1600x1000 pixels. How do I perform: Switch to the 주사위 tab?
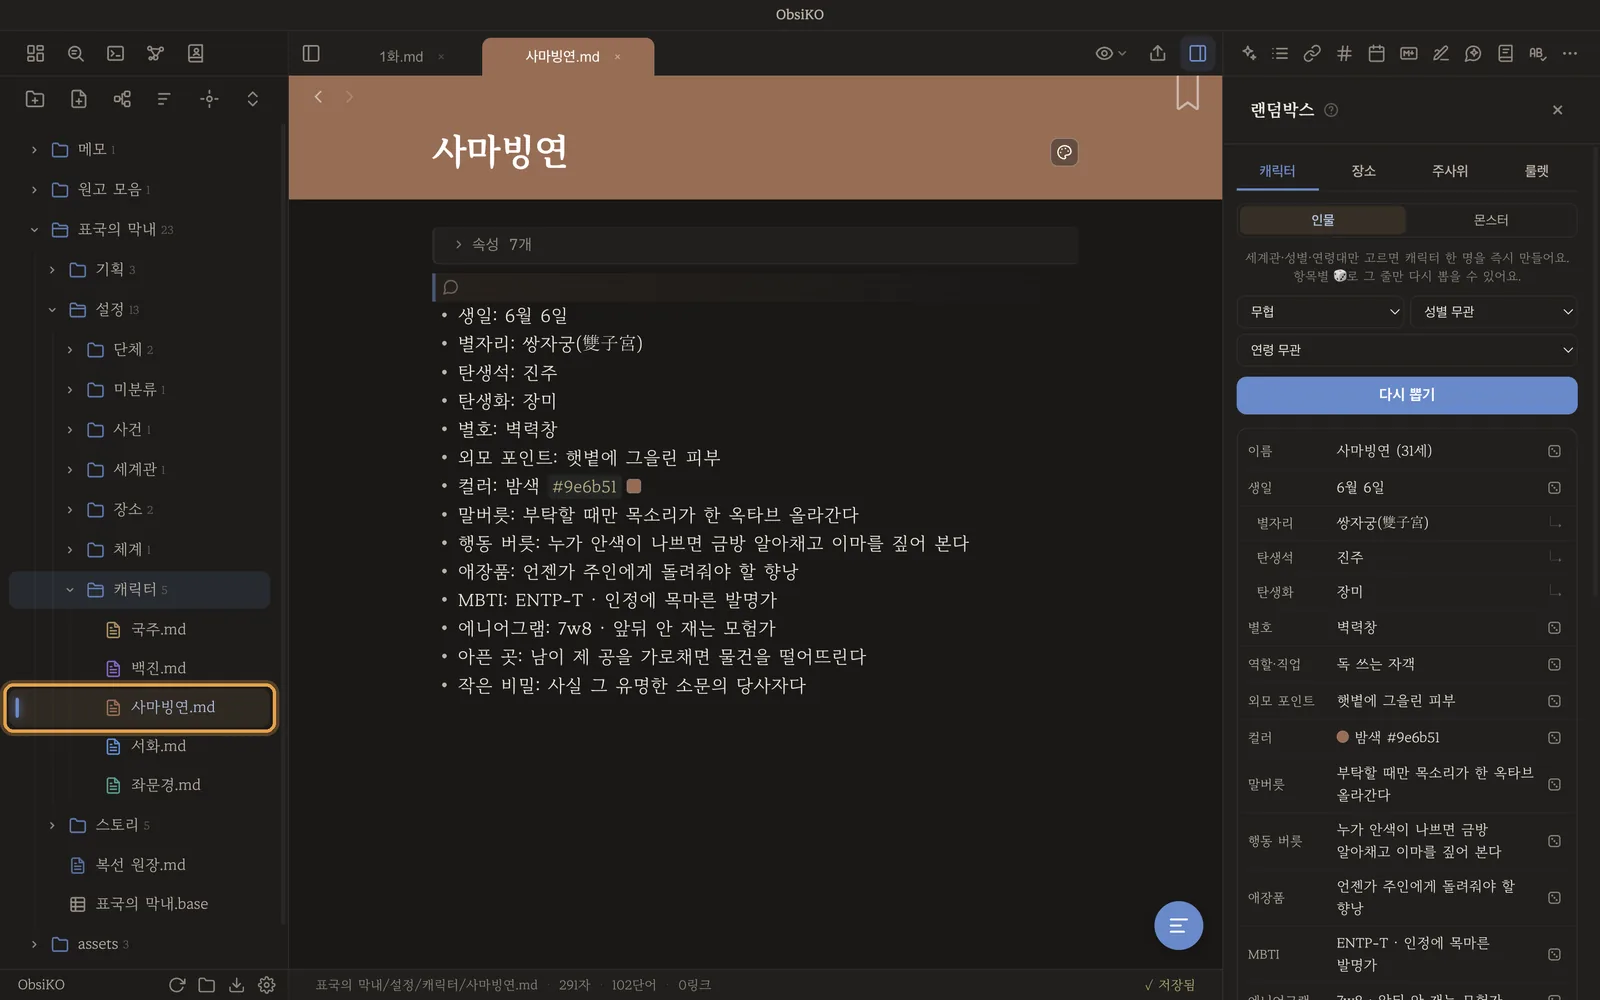(1450, 171)
